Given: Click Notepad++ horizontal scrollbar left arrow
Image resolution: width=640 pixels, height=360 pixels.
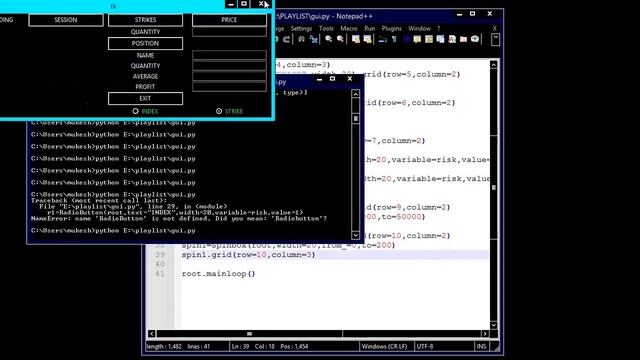Looking at the screenshot, I should pyautogui.click(x=151, y=333).
